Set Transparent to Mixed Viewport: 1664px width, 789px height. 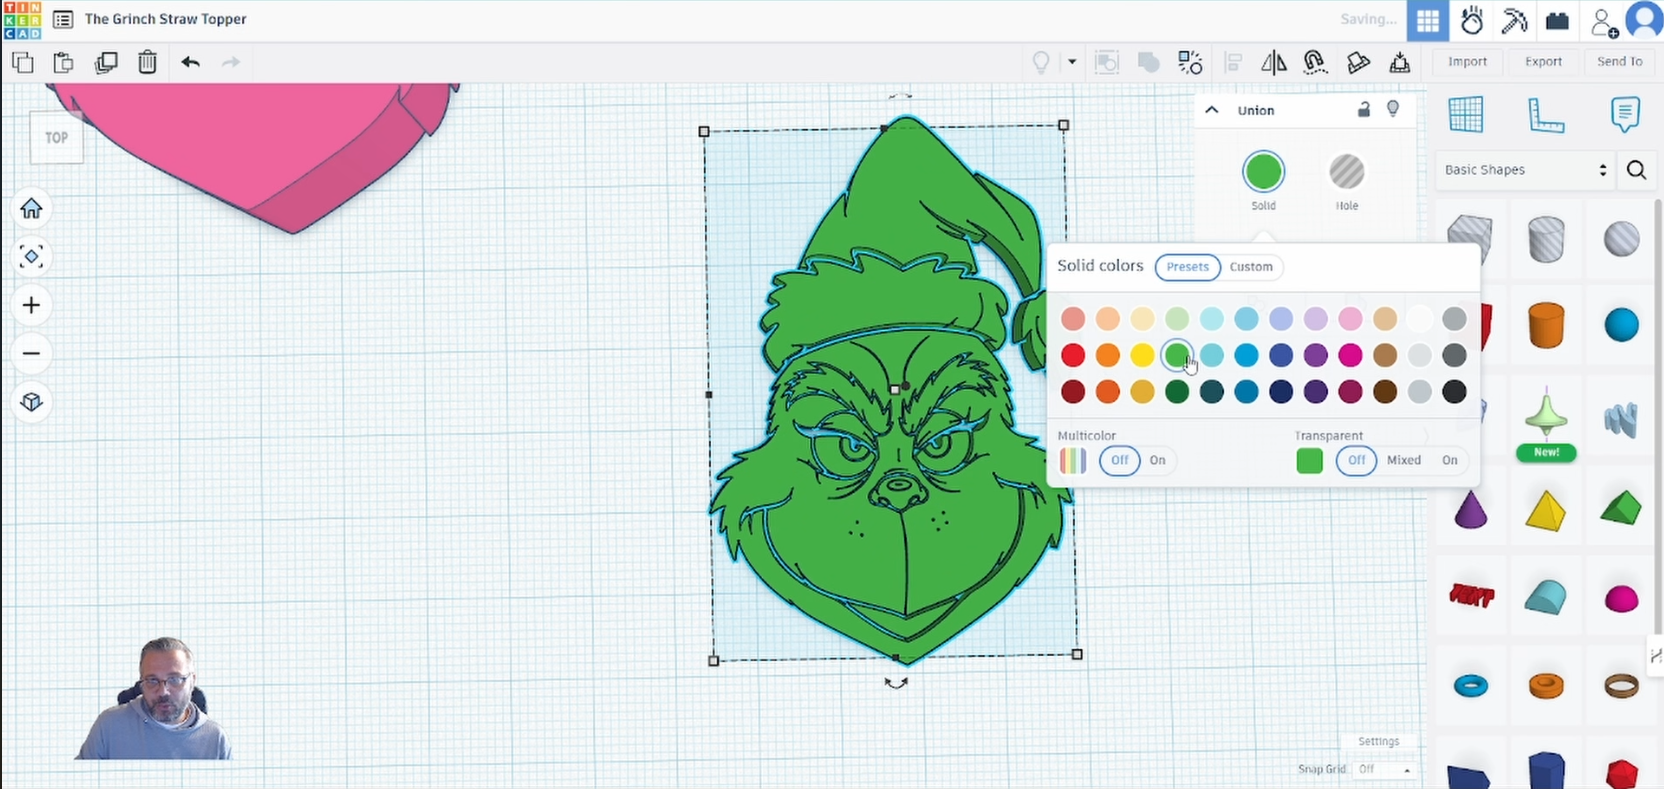coord(1403,460)
